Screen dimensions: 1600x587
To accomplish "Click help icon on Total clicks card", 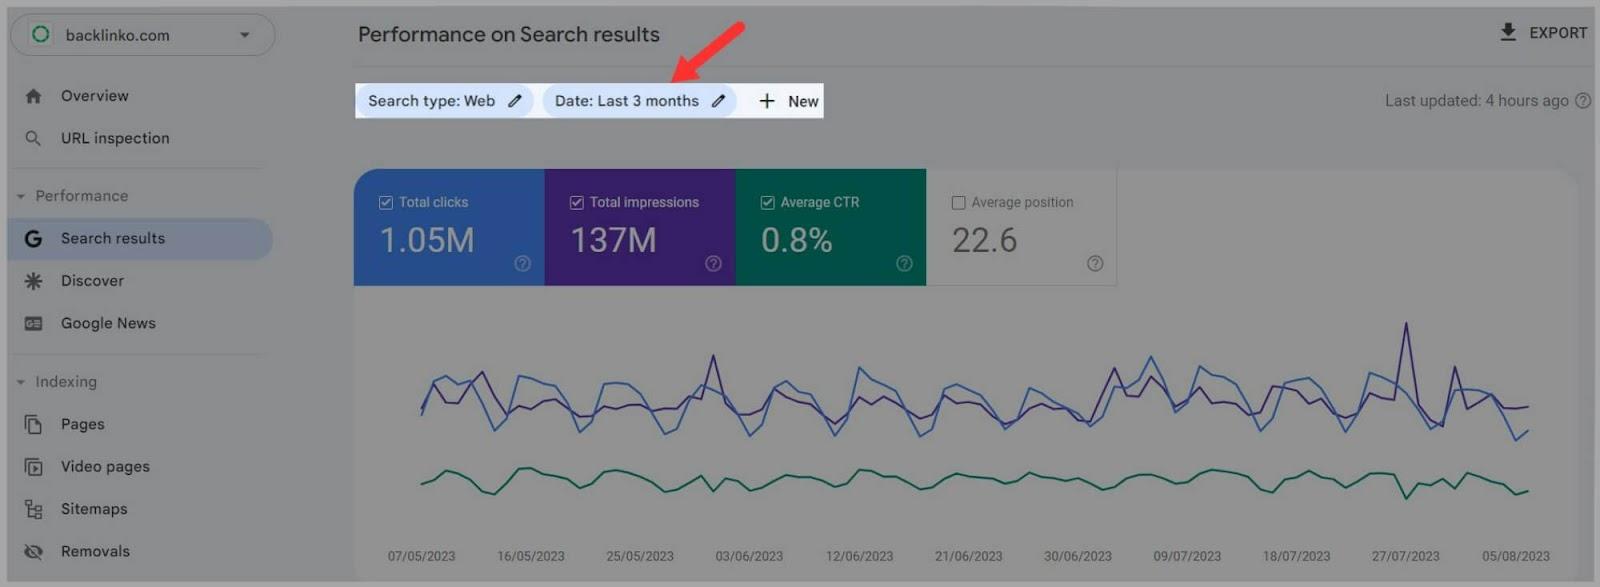I will click(522, 264).
